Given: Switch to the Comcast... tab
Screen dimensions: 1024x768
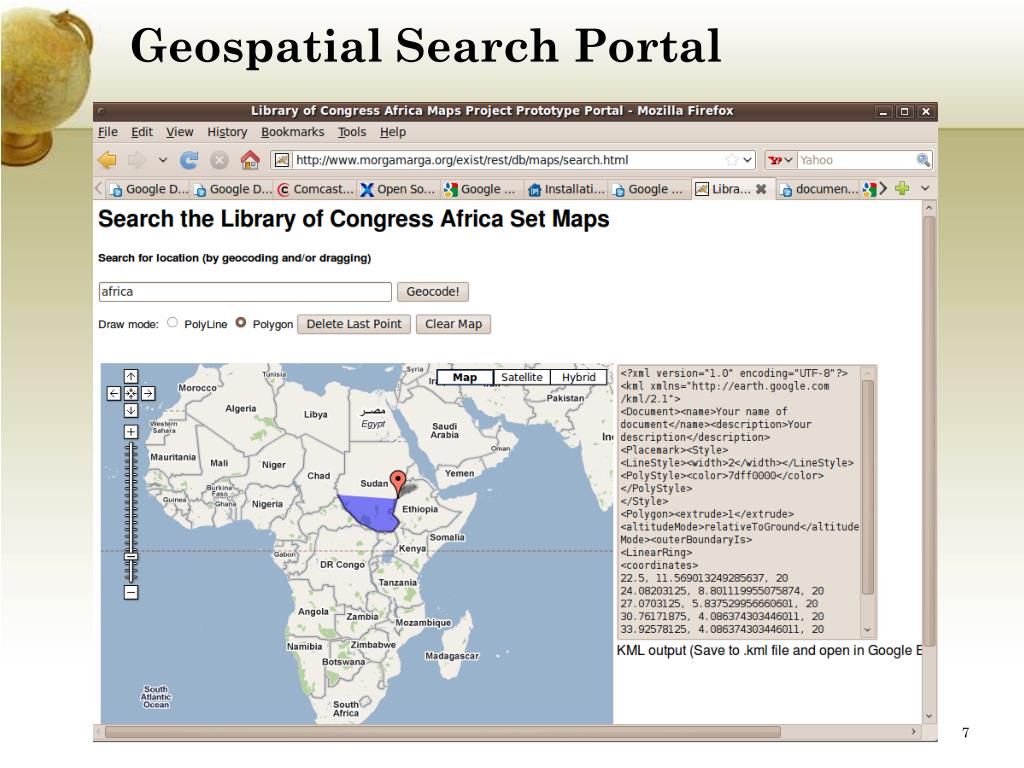Looking at the screenshot, I should tap(315, 189).
